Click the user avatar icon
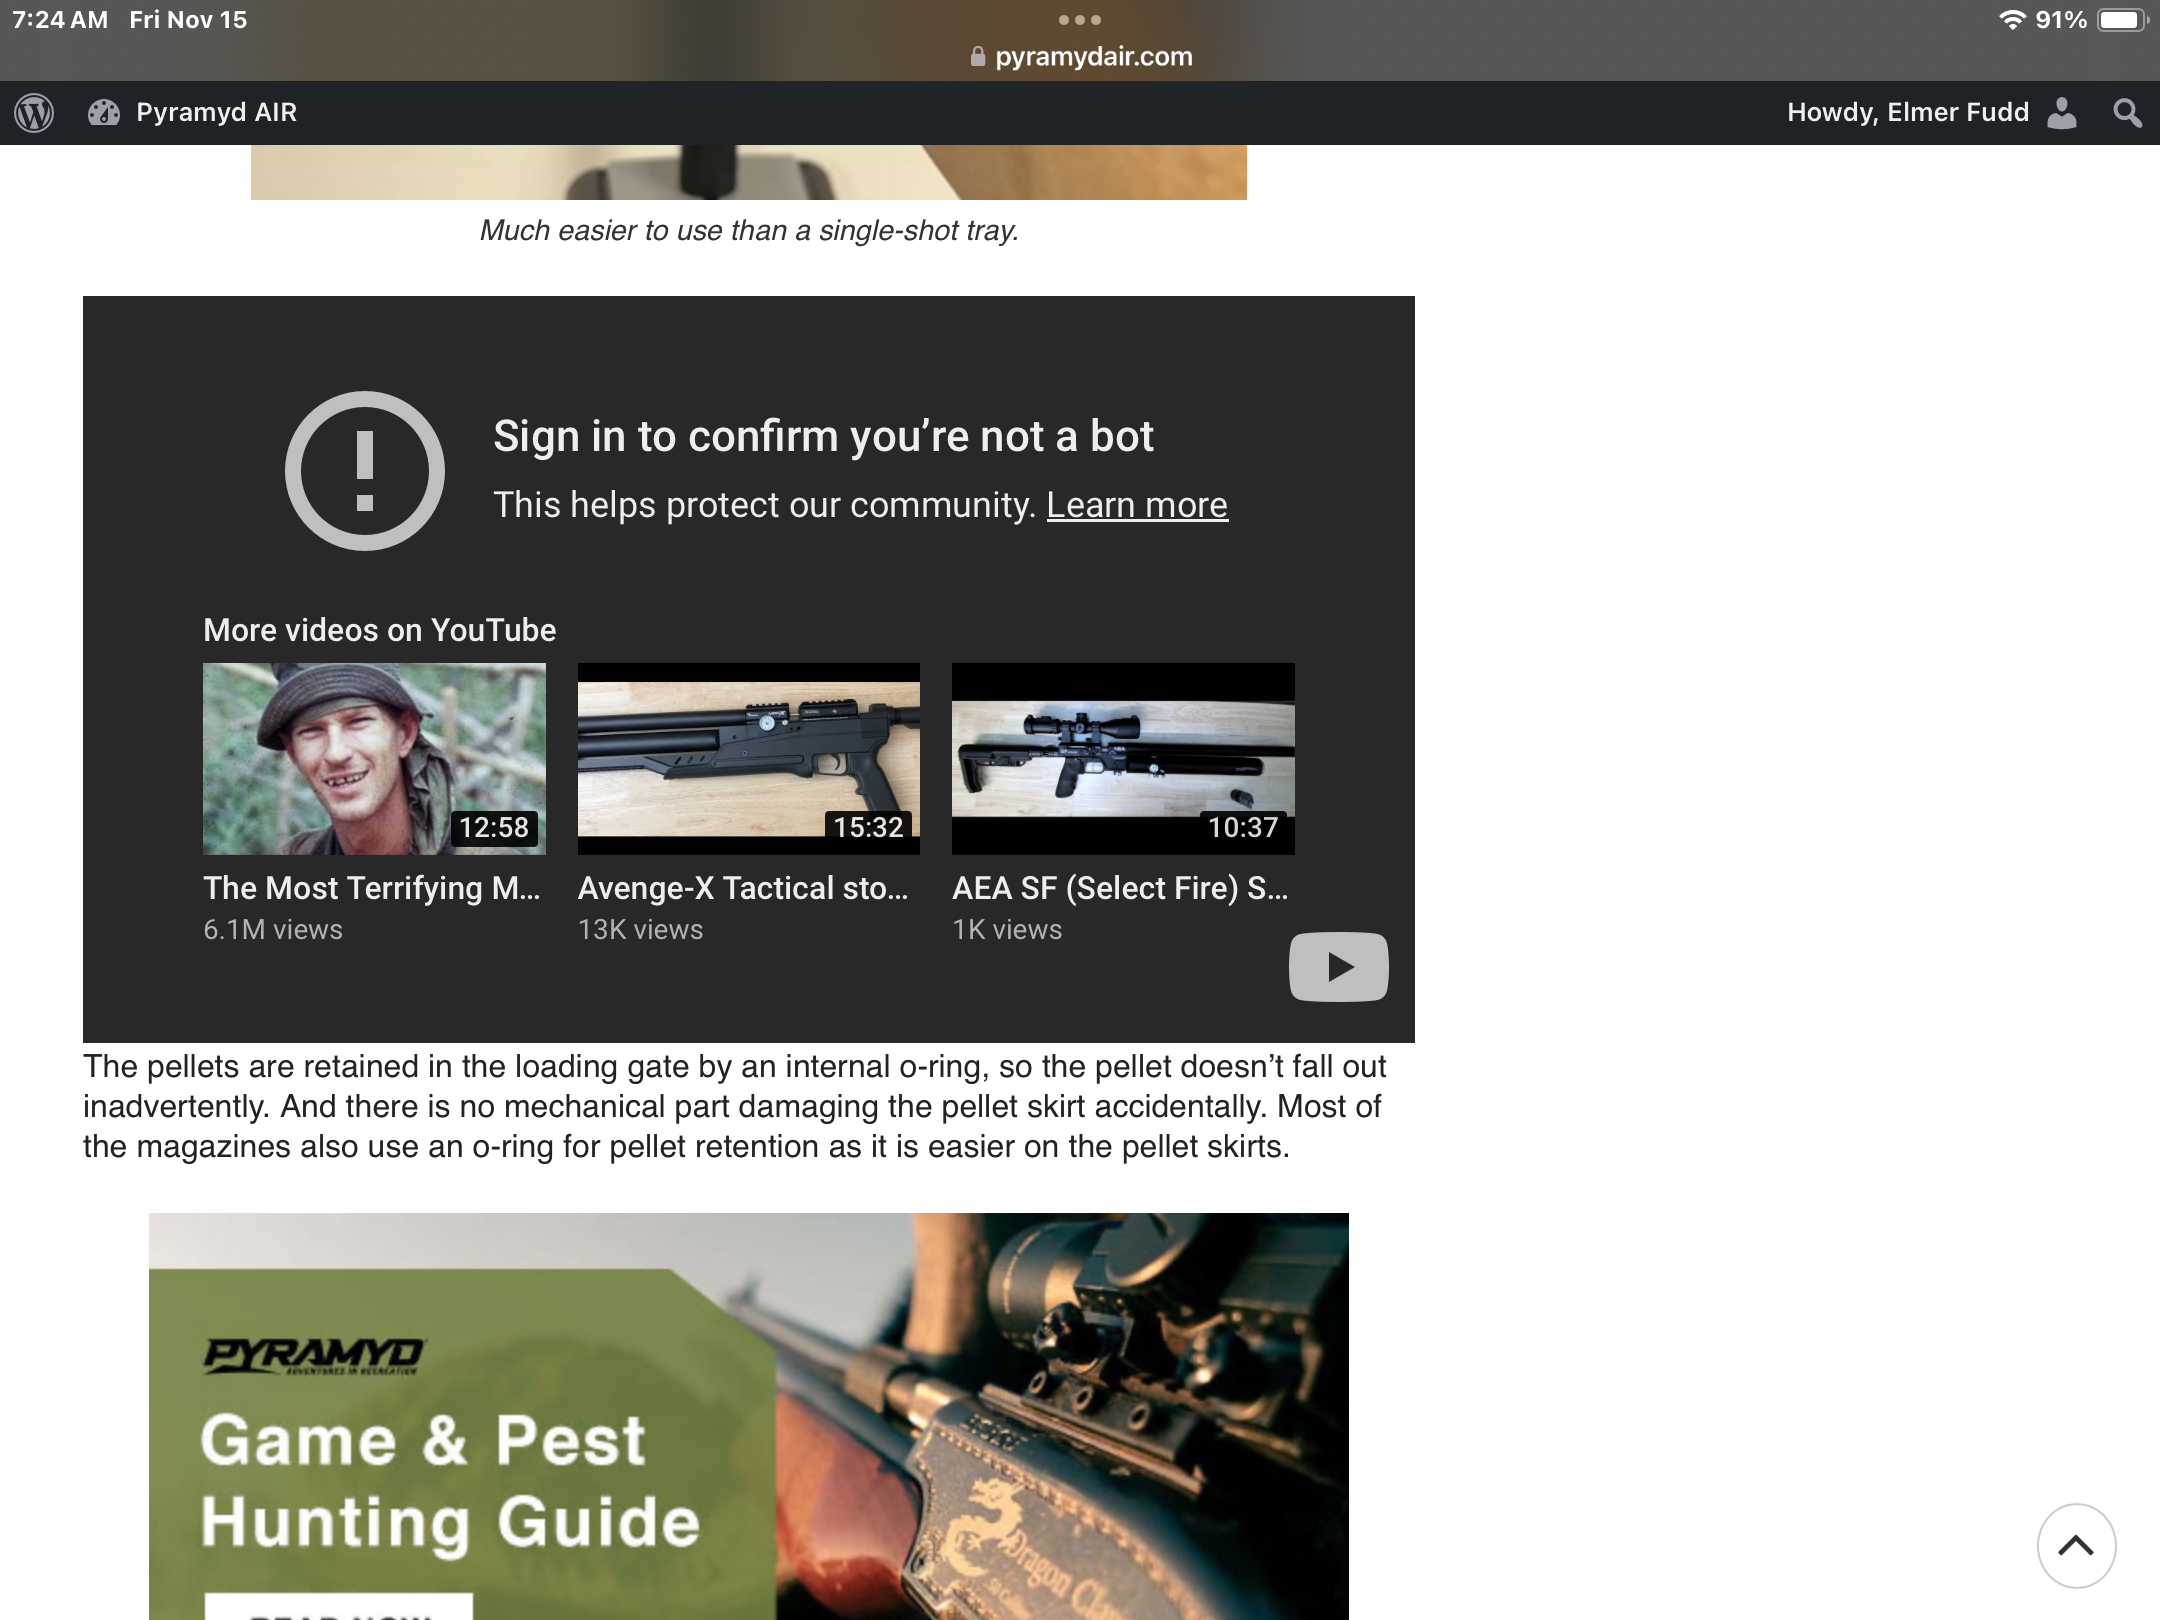The image size is (2160, 1620). (2061, 112)
